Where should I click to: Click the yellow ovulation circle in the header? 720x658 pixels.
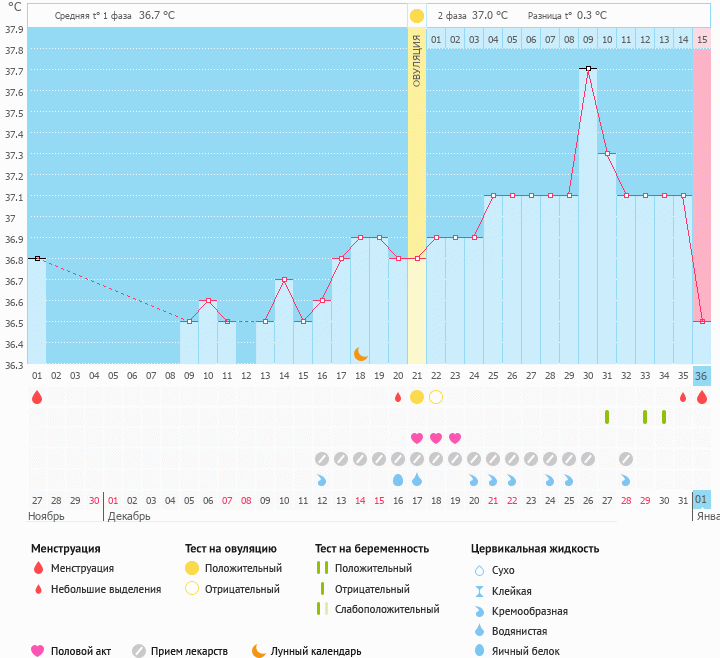click(417, 16)
